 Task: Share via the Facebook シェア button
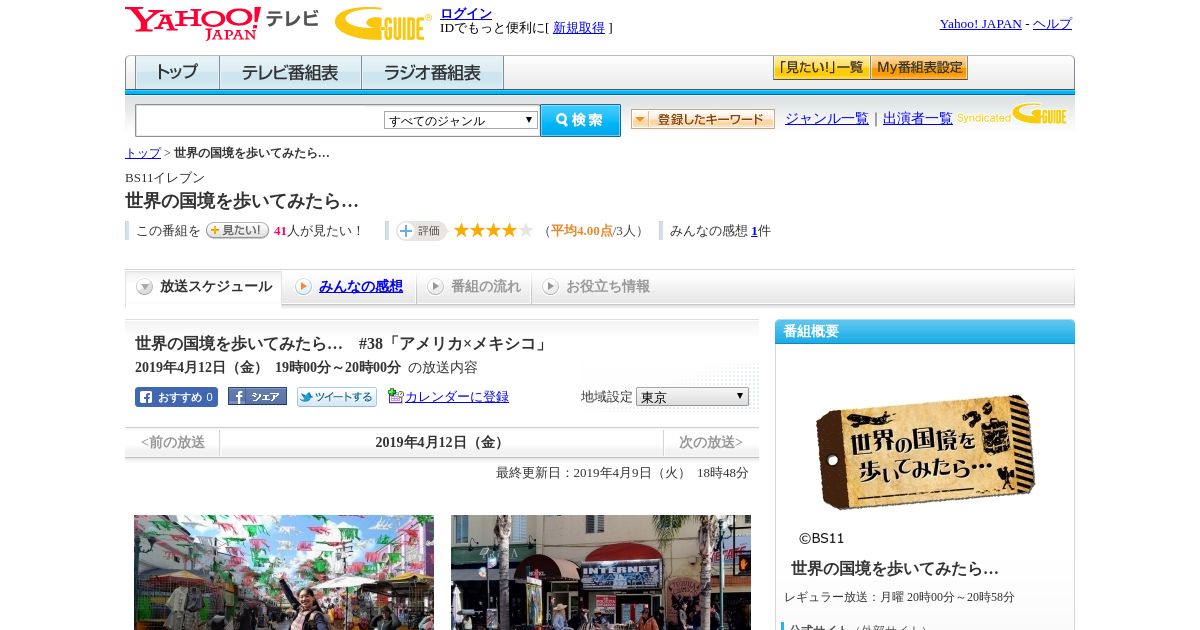tap(257, 396)
